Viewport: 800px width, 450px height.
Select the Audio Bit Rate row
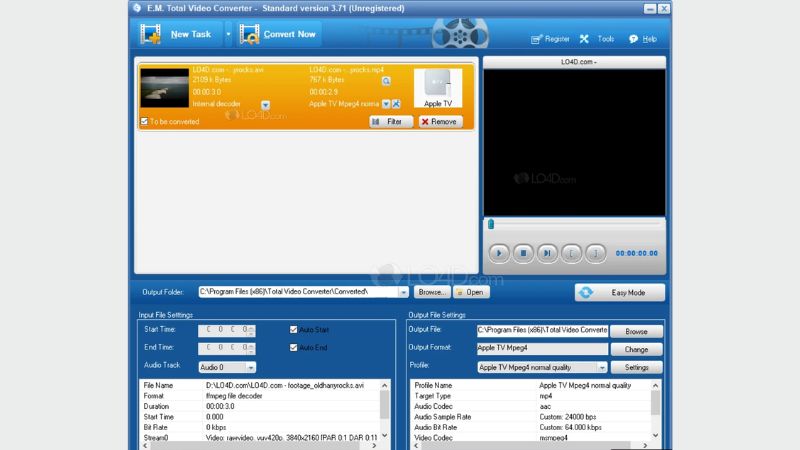click(531, 428)
